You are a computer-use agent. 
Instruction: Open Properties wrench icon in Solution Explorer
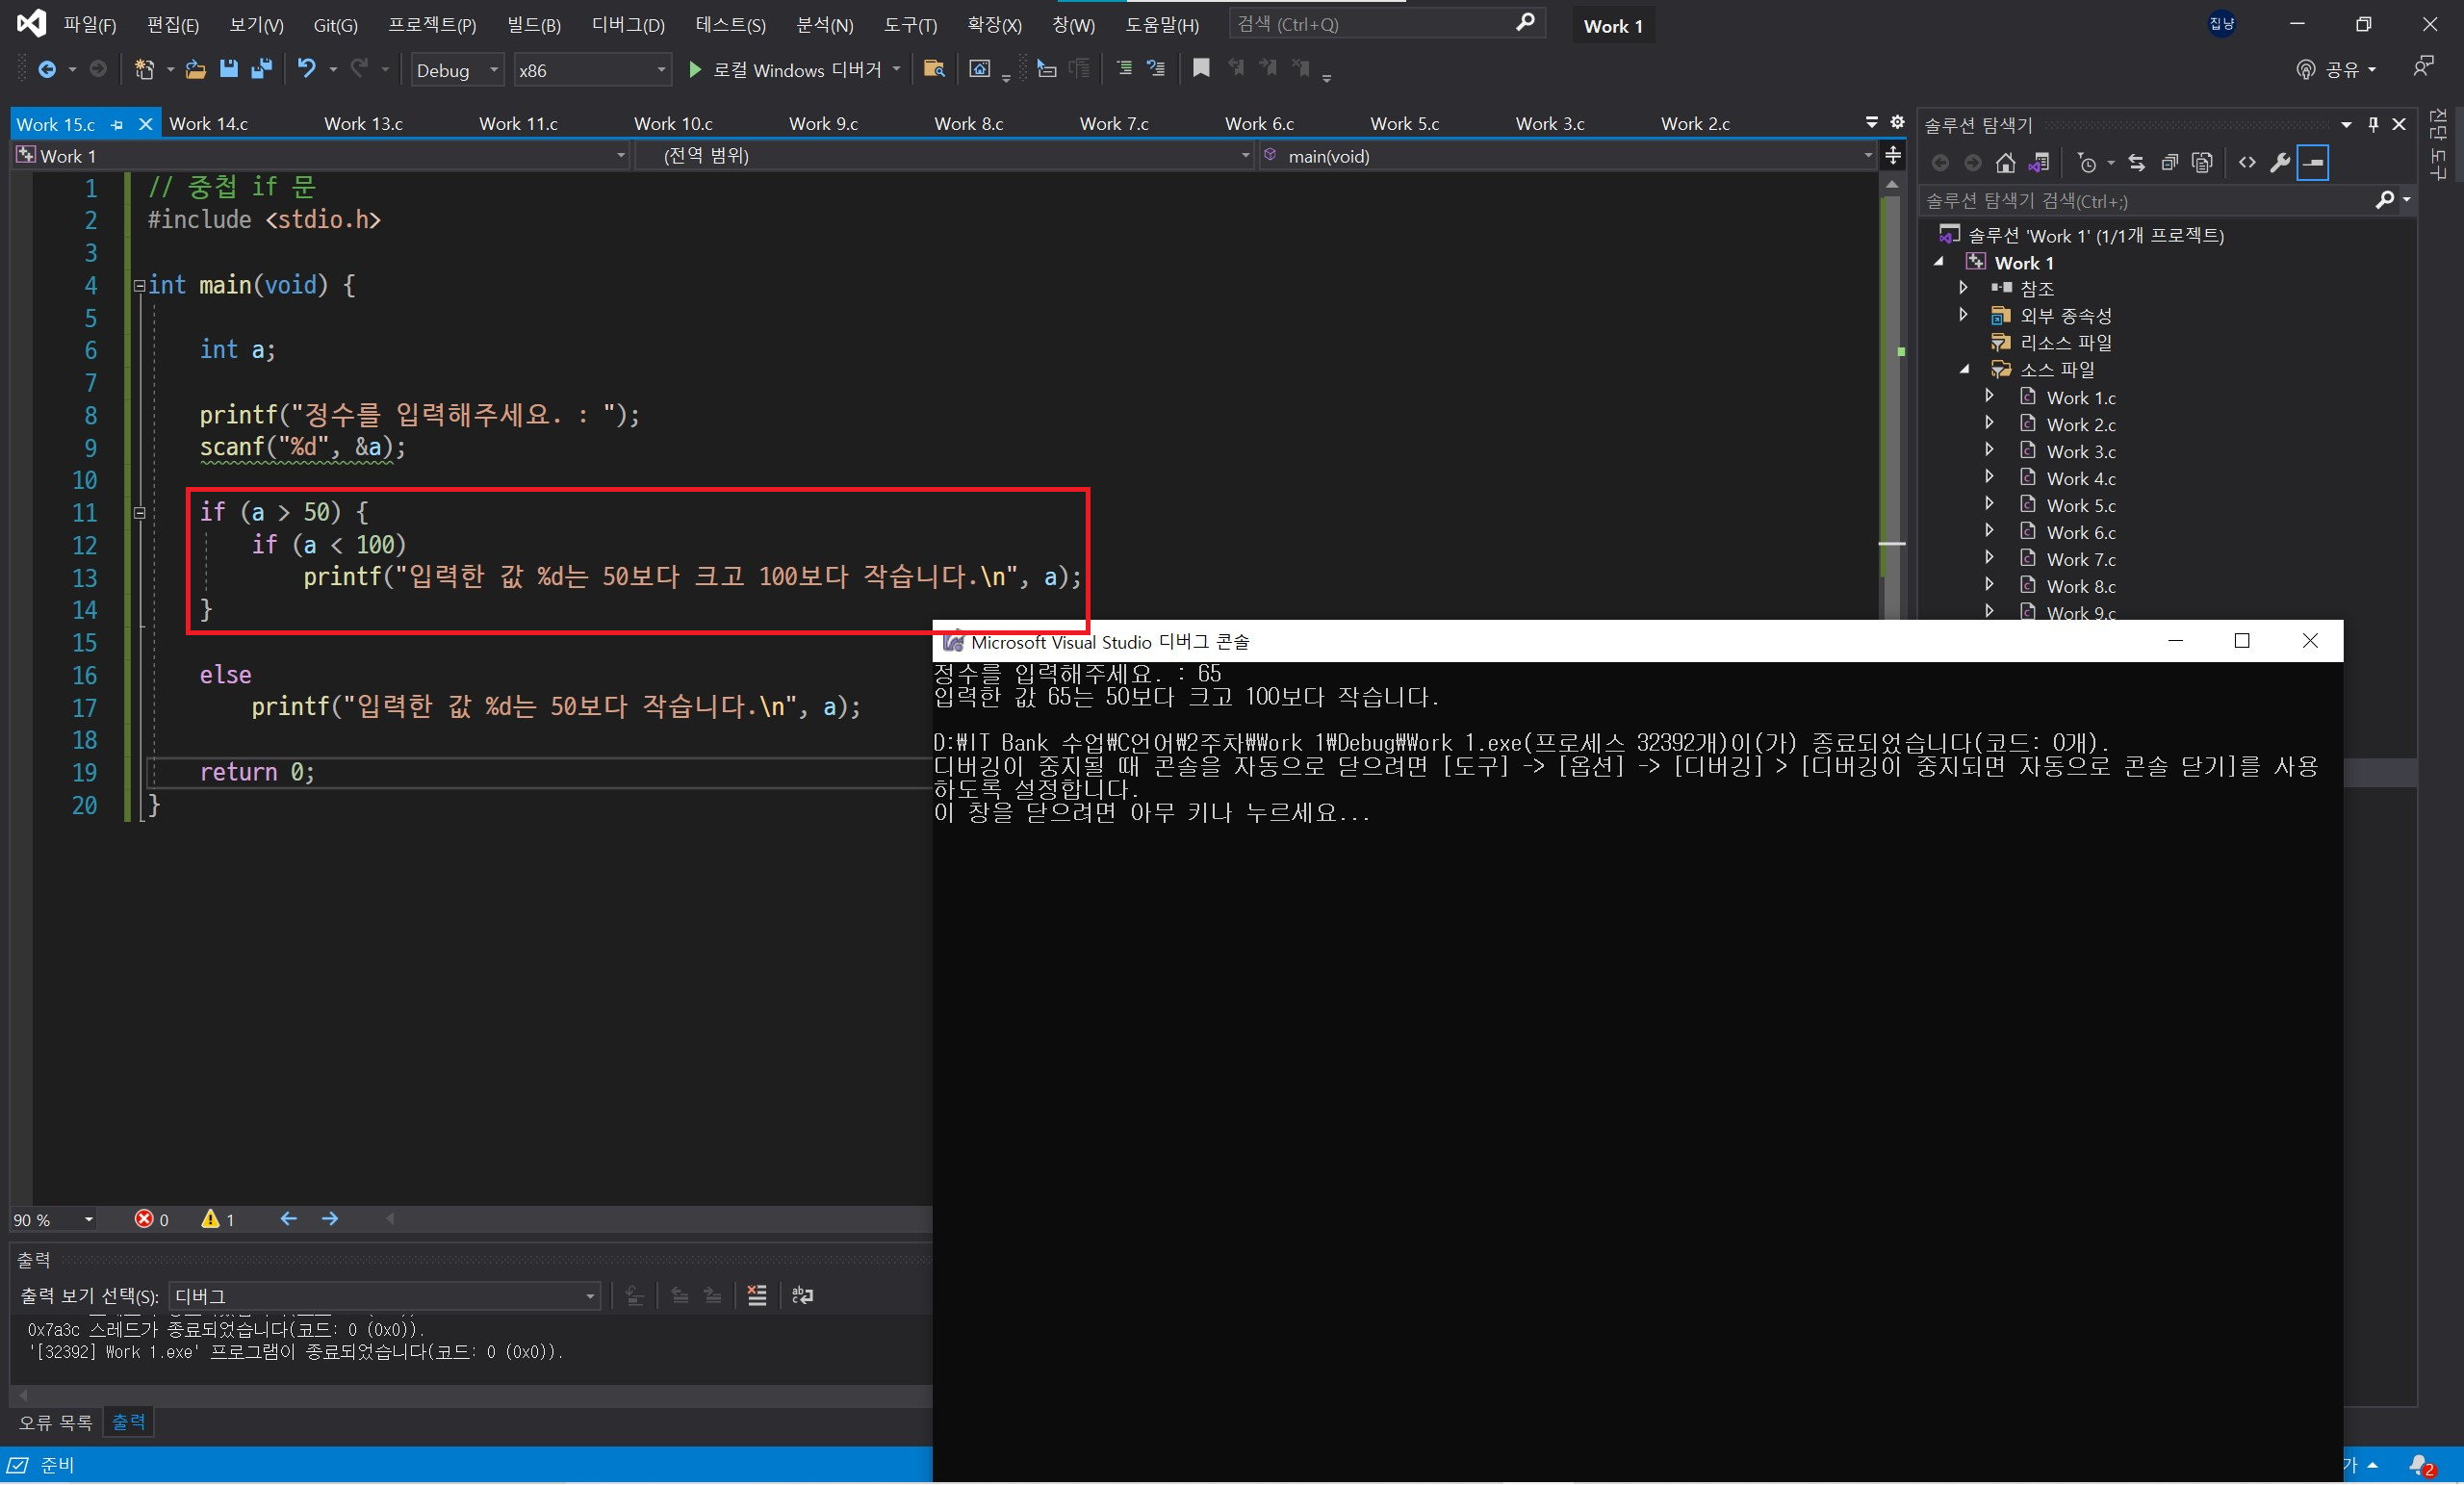click(2280, 163)
